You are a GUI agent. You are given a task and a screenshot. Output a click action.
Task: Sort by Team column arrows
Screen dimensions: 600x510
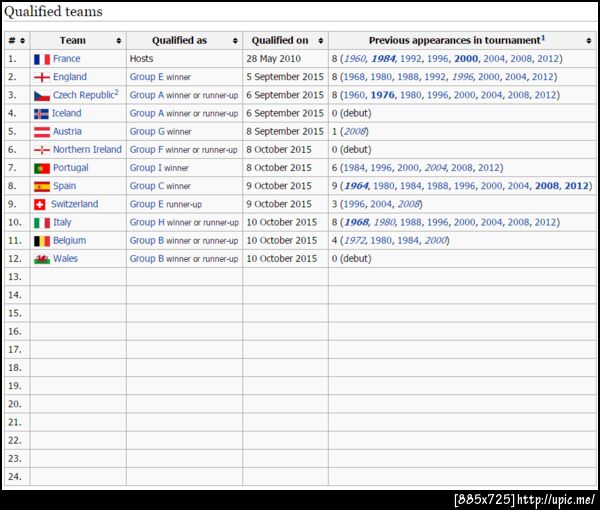coord(119,41)
